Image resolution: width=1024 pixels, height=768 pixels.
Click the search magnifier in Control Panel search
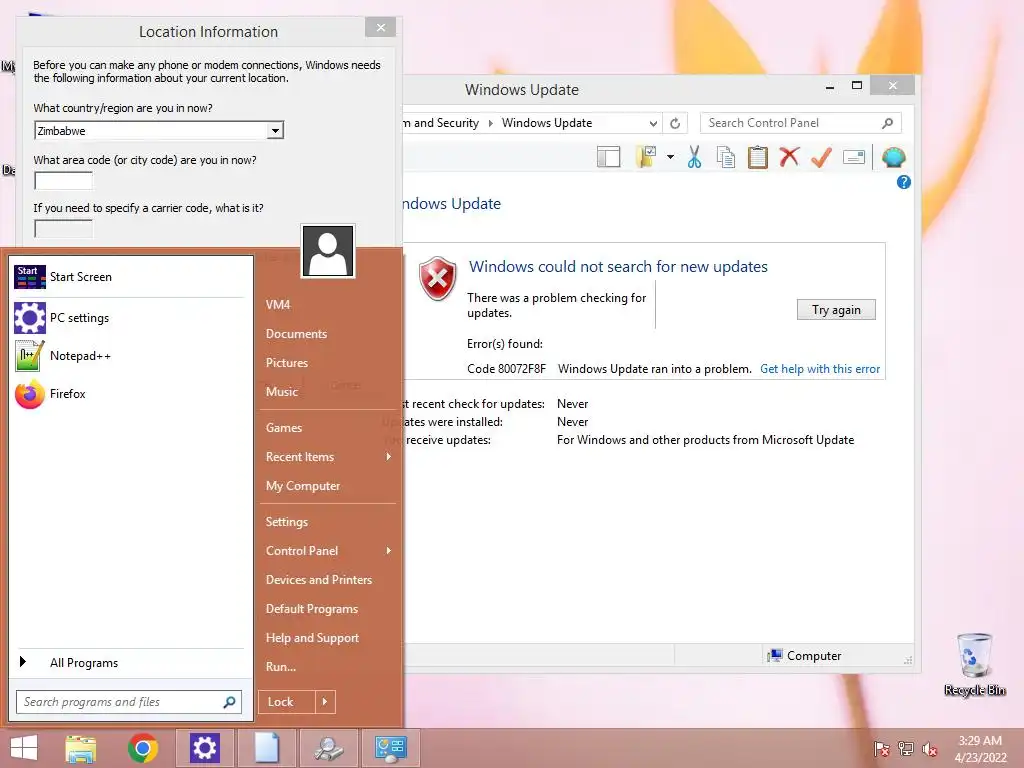[x=887, y=123]
